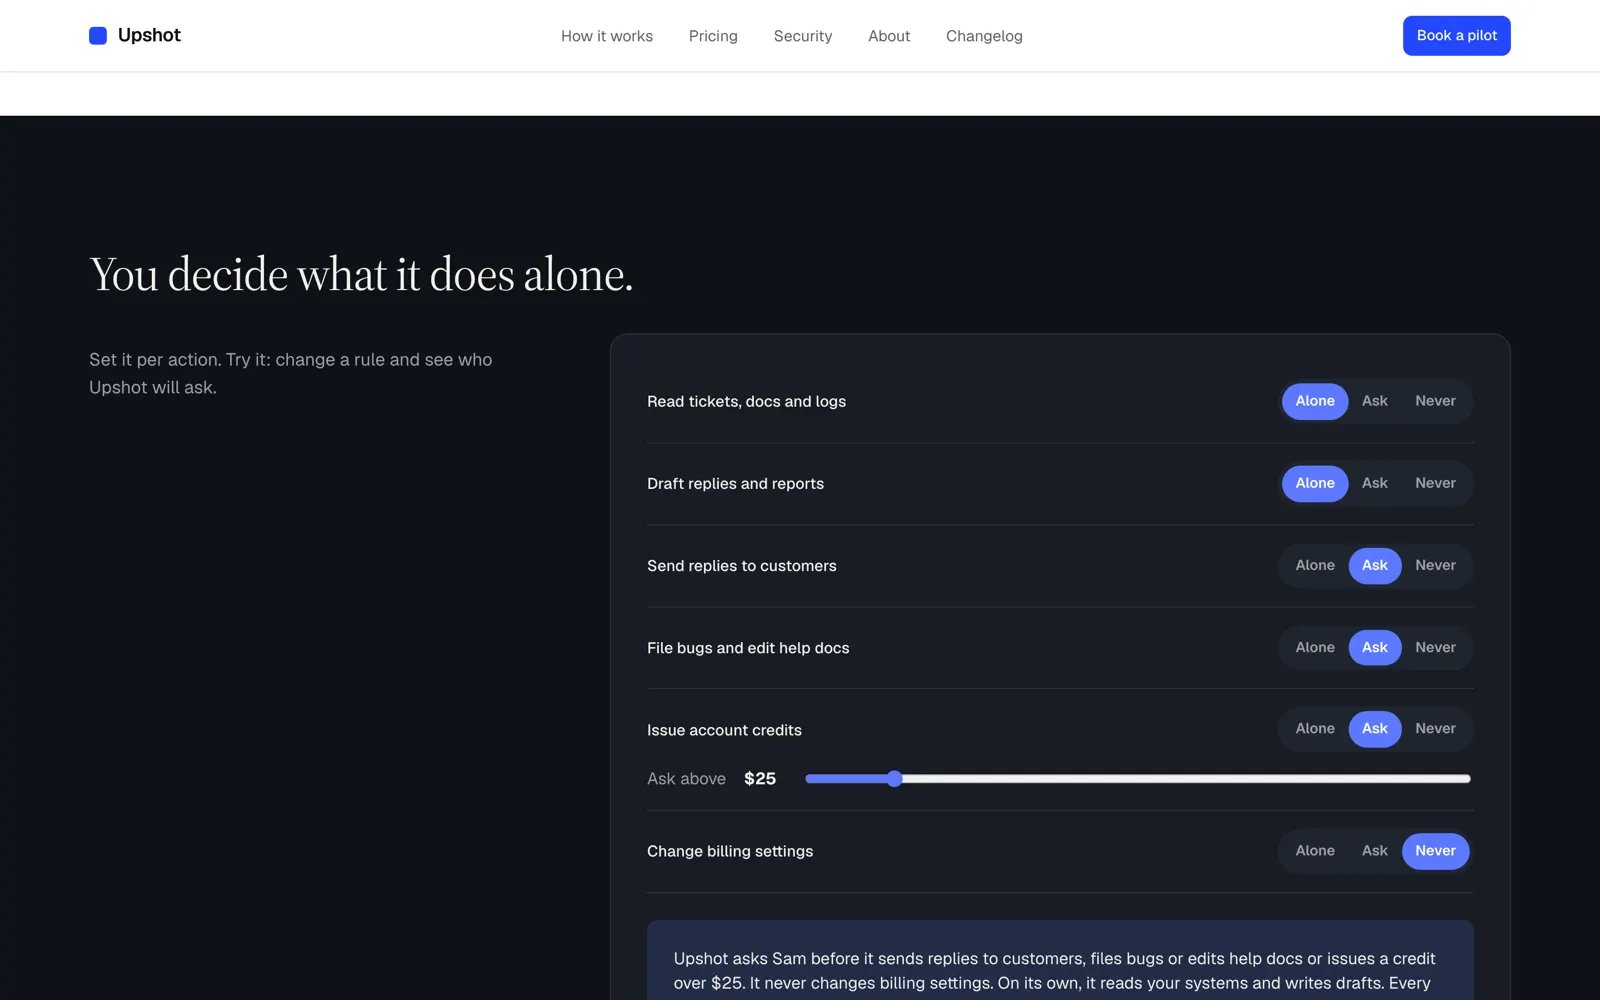Set Read tickets, docs and logs to Ask
The width and height of the screenshot is (1600, 1000).
coord(1375,401)
